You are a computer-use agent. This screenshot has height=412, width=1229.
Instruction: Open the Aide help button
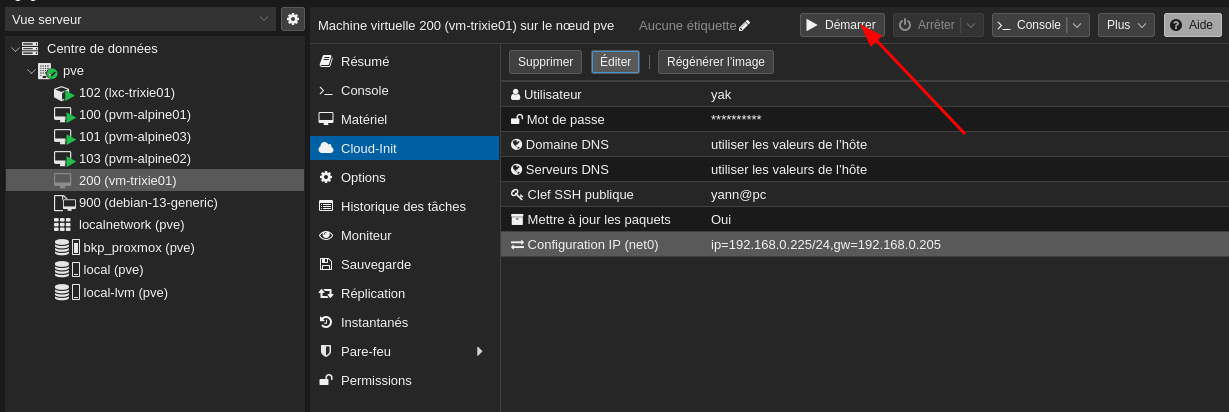click(x=1192, y=25)
